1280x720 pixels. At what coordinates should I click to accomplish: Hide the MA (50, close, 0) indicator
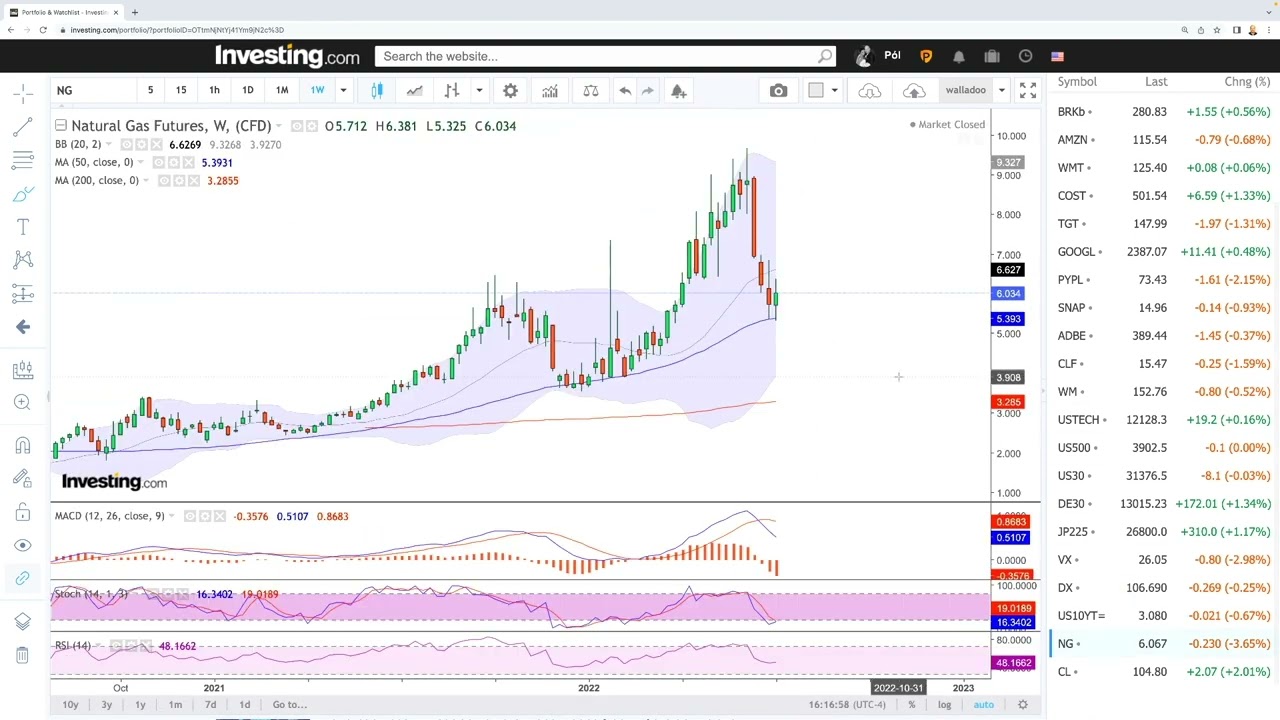(161, 162)
